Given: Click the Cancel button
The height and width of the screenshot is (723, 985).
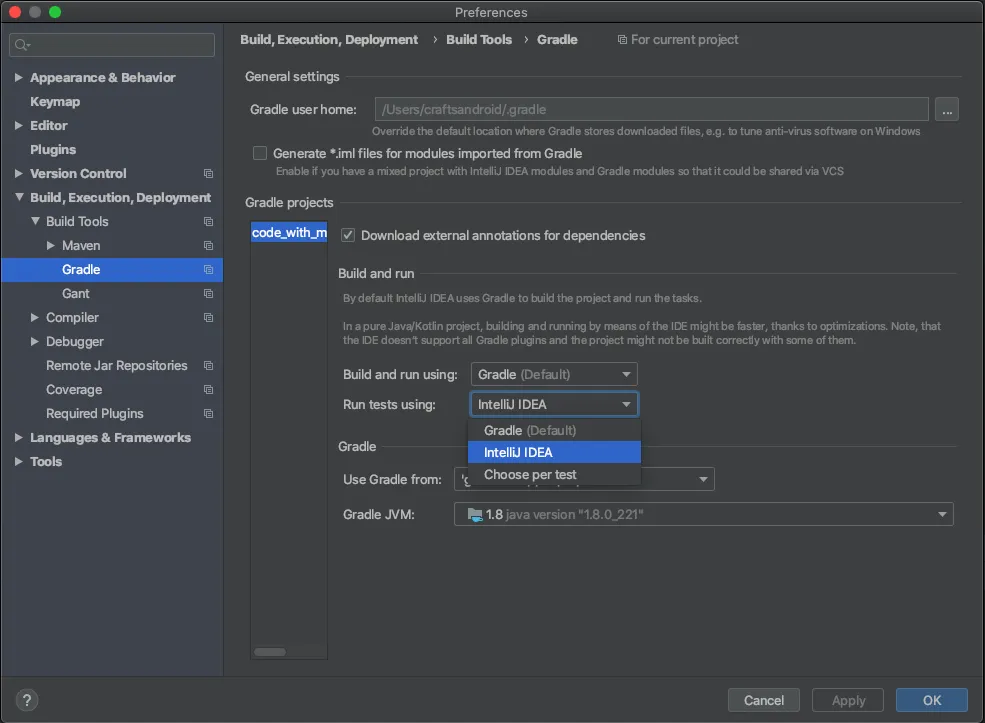Looking at the screenshot, I should pyautogui.click(x=764, y=700).
